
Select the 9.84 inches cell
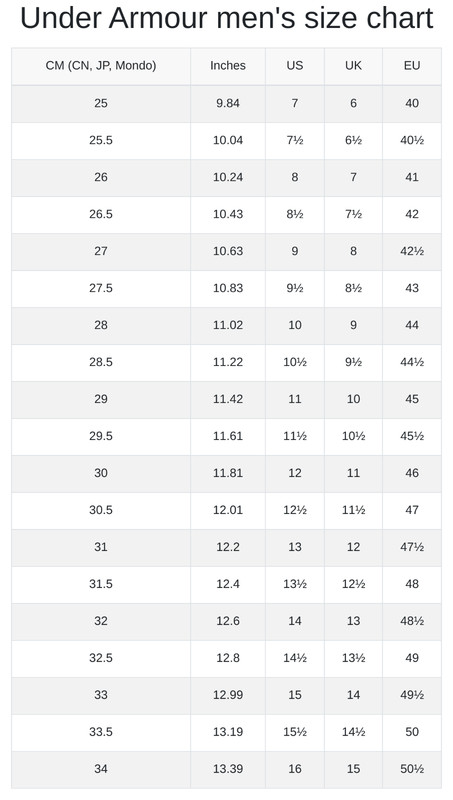[x=228, y=103]
